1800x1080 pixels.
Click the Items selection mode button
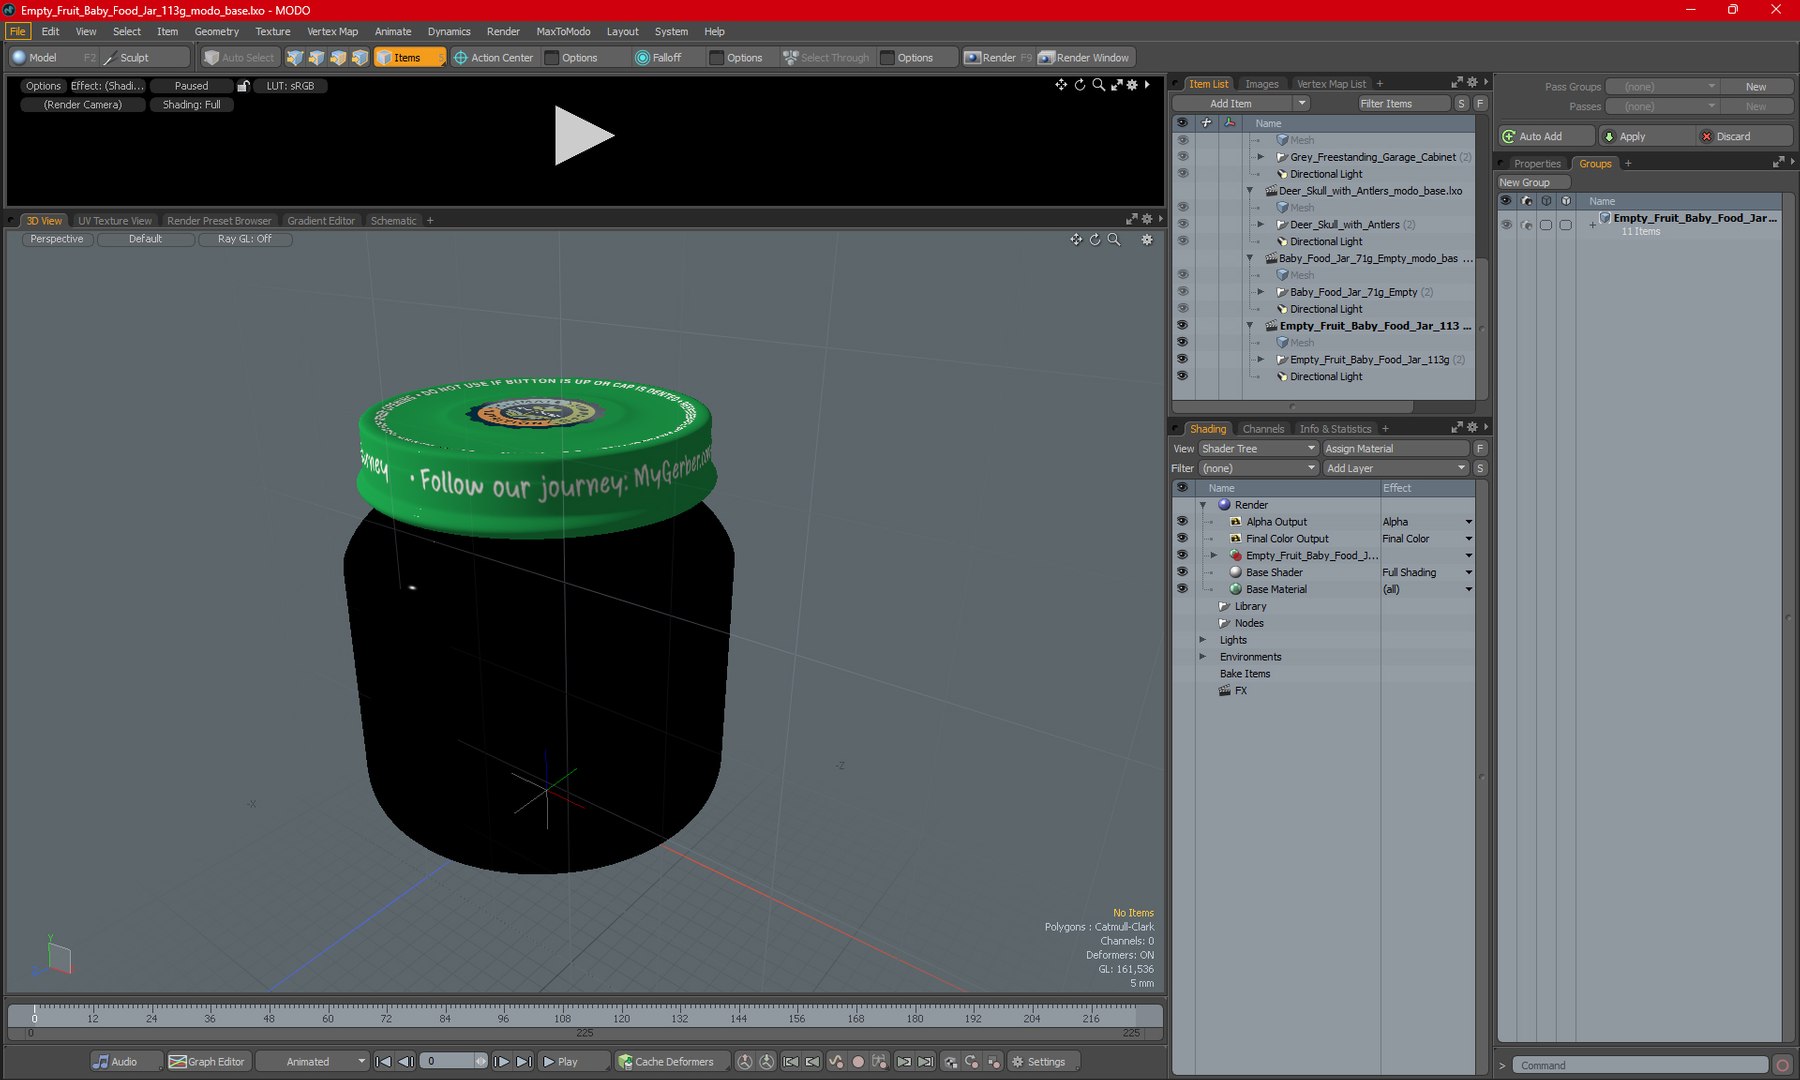point(409,58)
